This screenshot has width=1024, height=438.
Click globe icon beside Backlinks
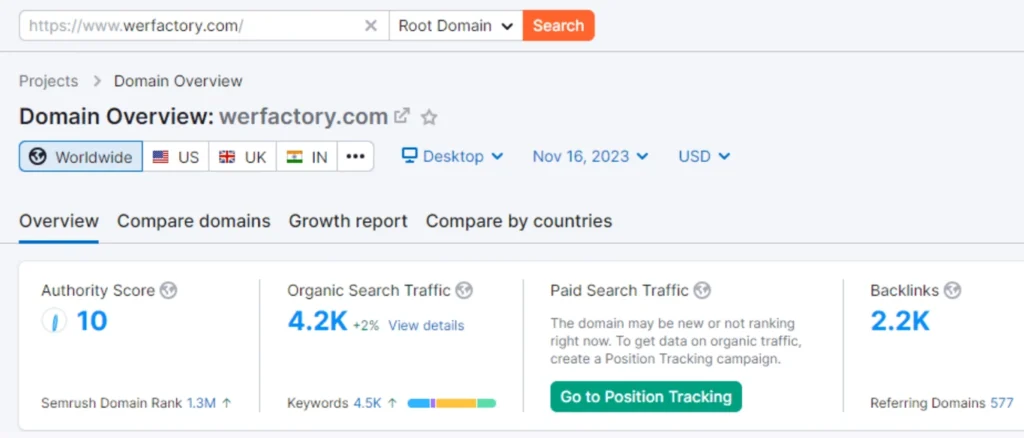[953, 290]
